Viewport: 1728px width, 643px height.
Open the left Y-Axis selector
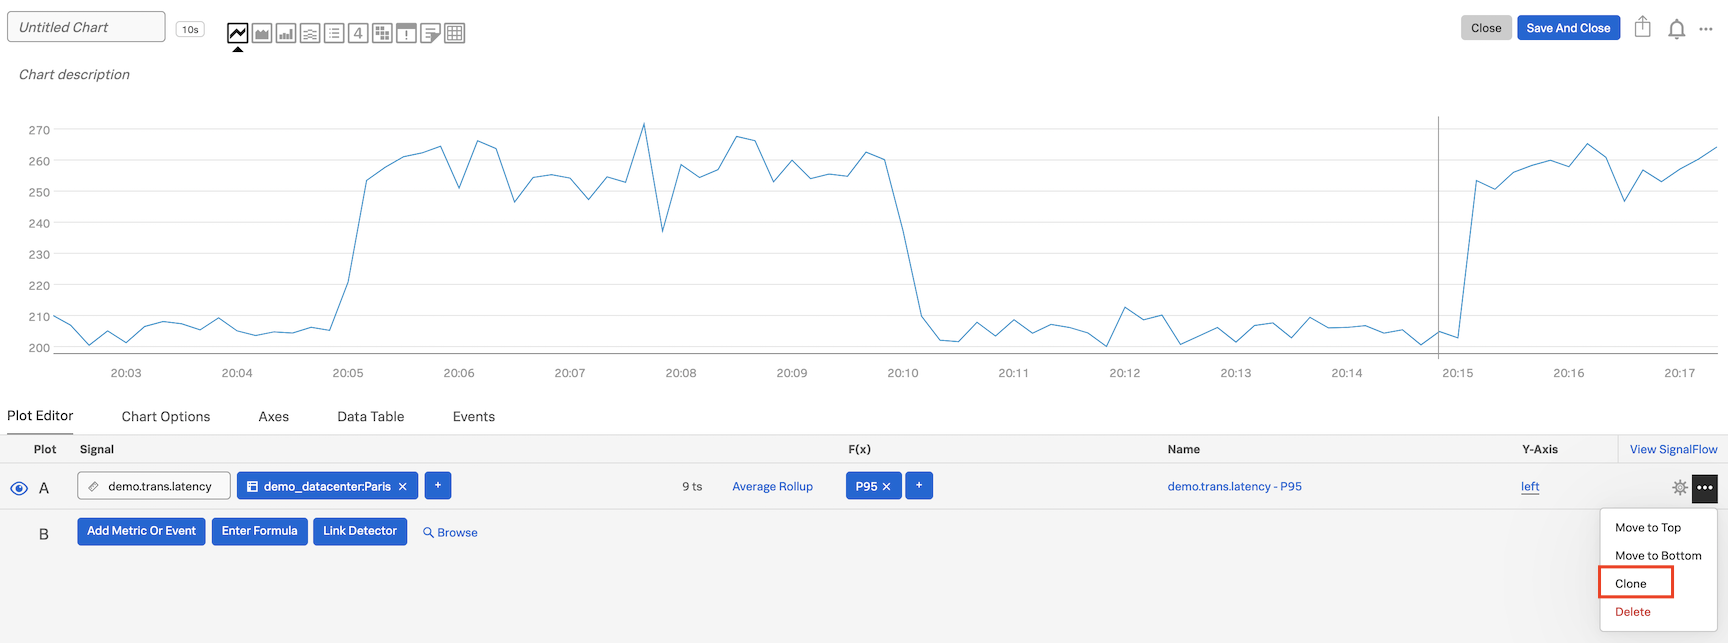point(1530,487)
